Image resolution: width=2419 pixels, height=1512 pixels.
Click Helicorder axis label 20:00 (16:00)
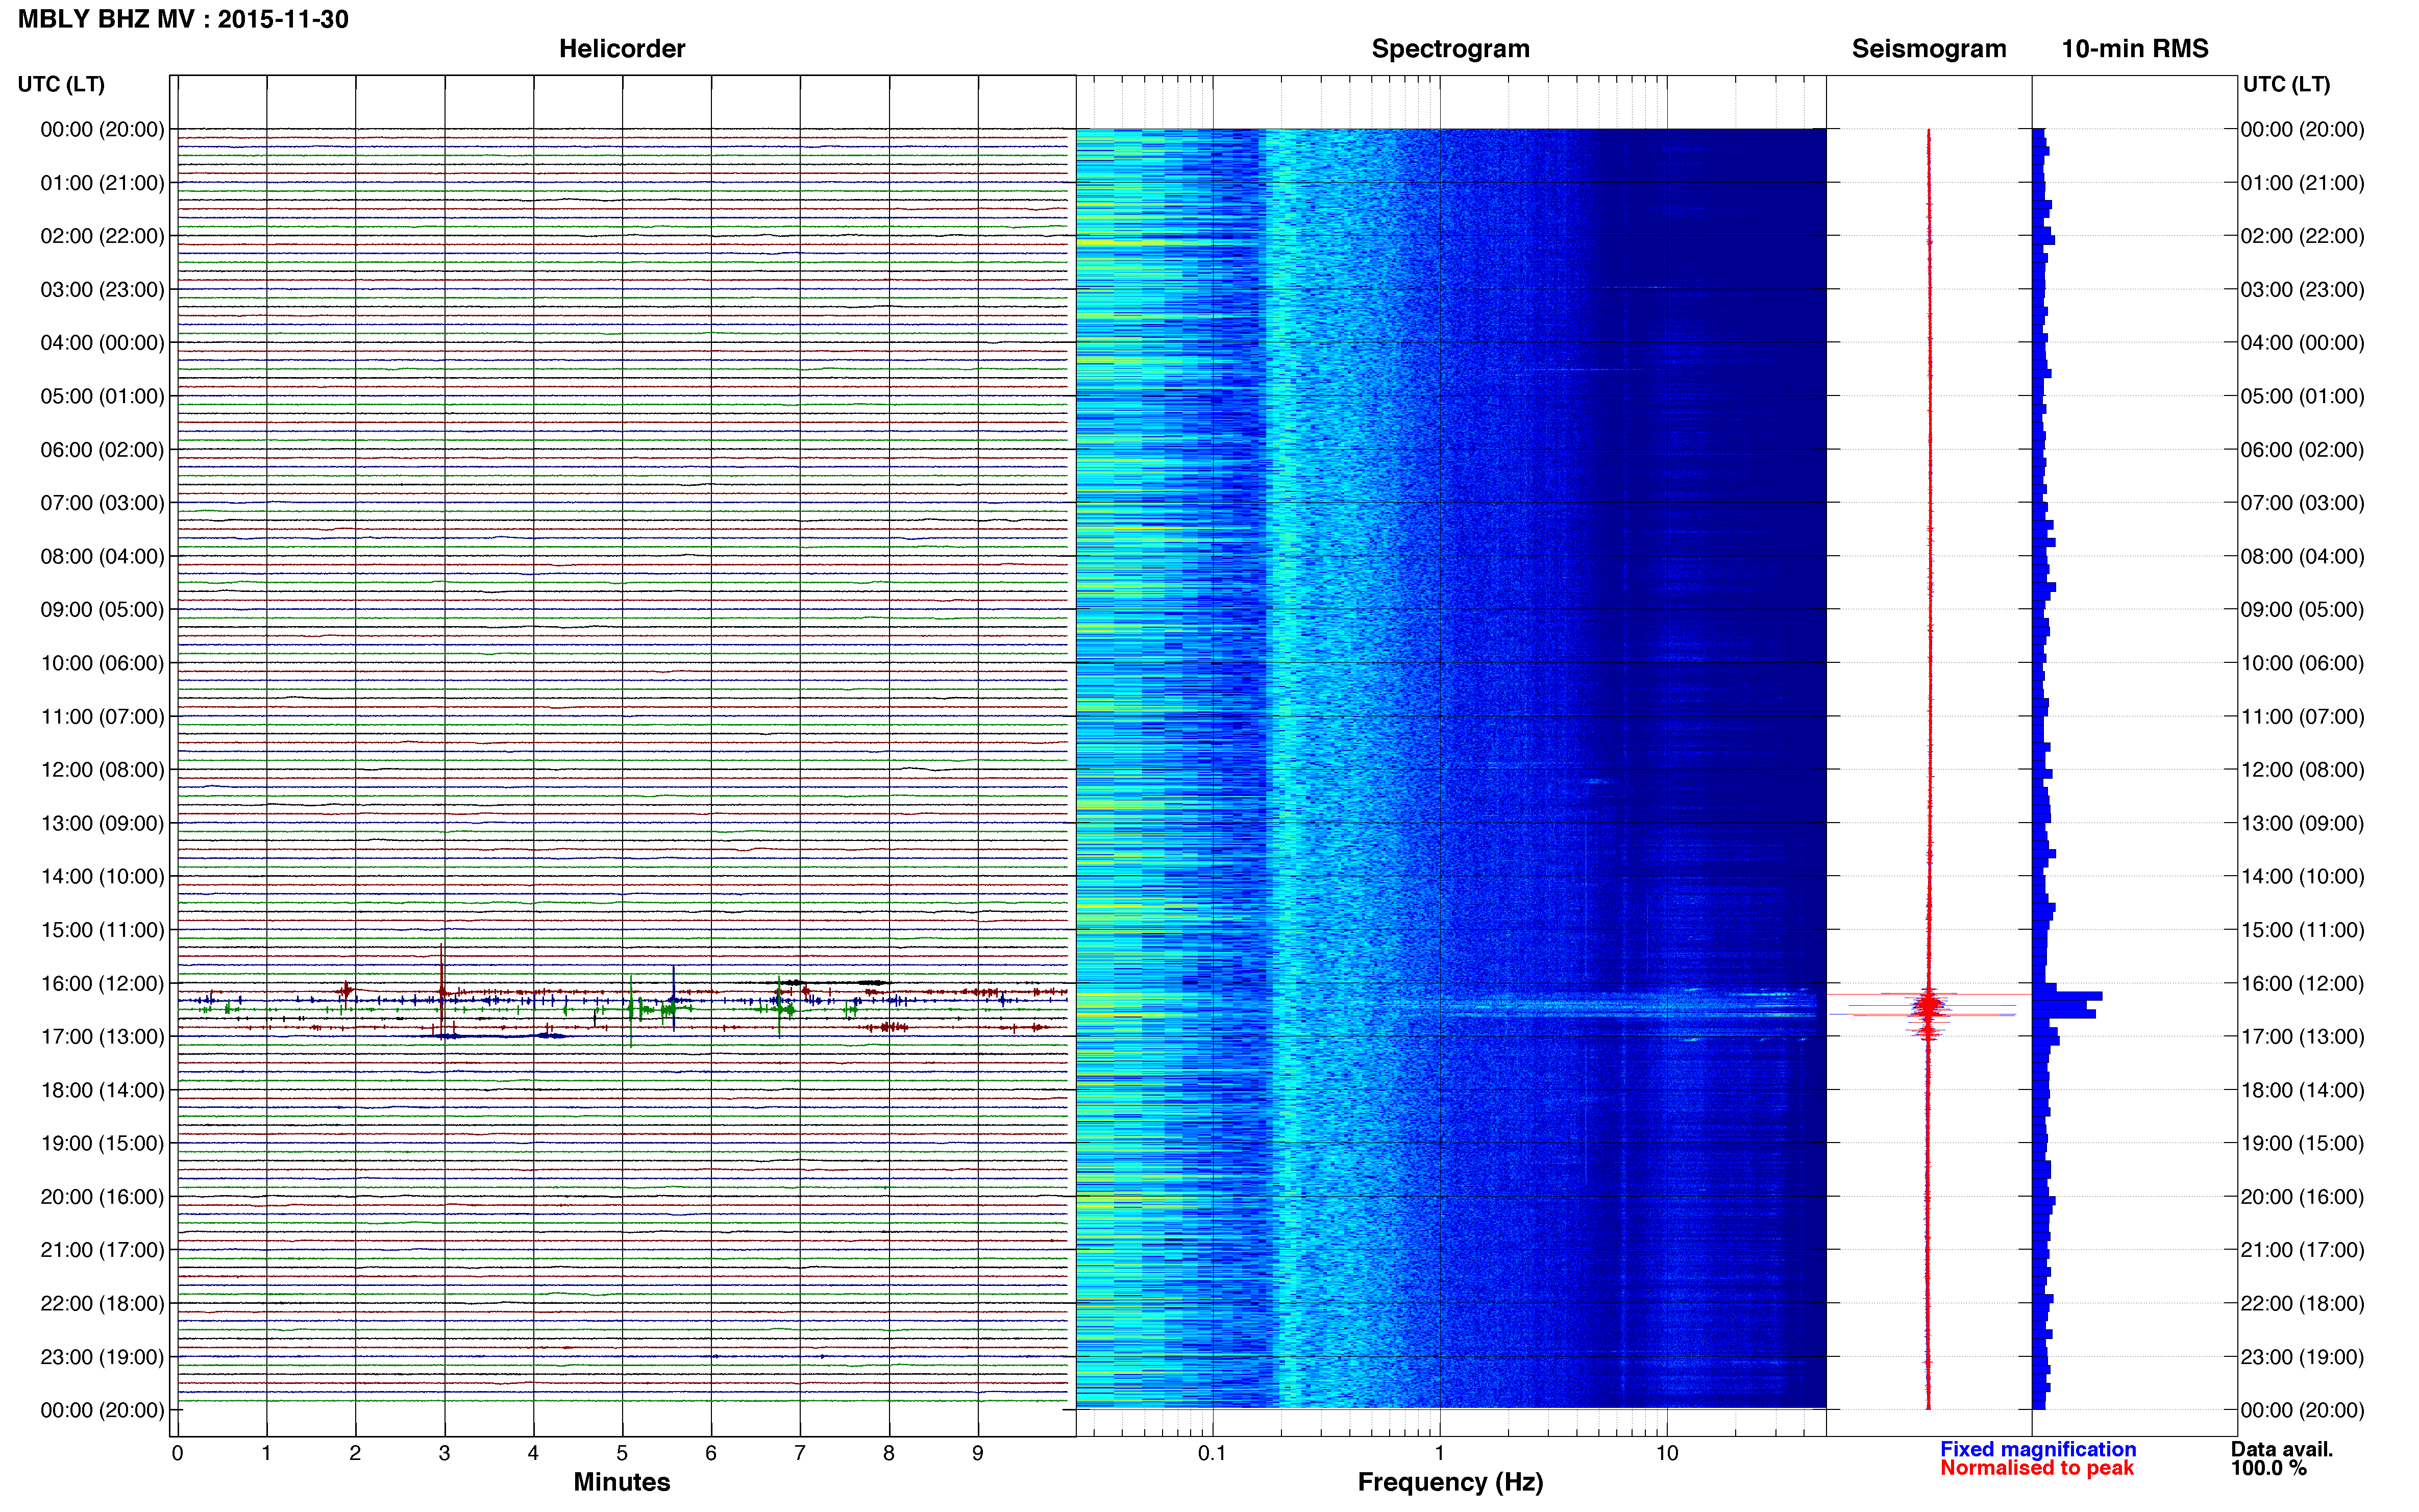point(102,1197)
